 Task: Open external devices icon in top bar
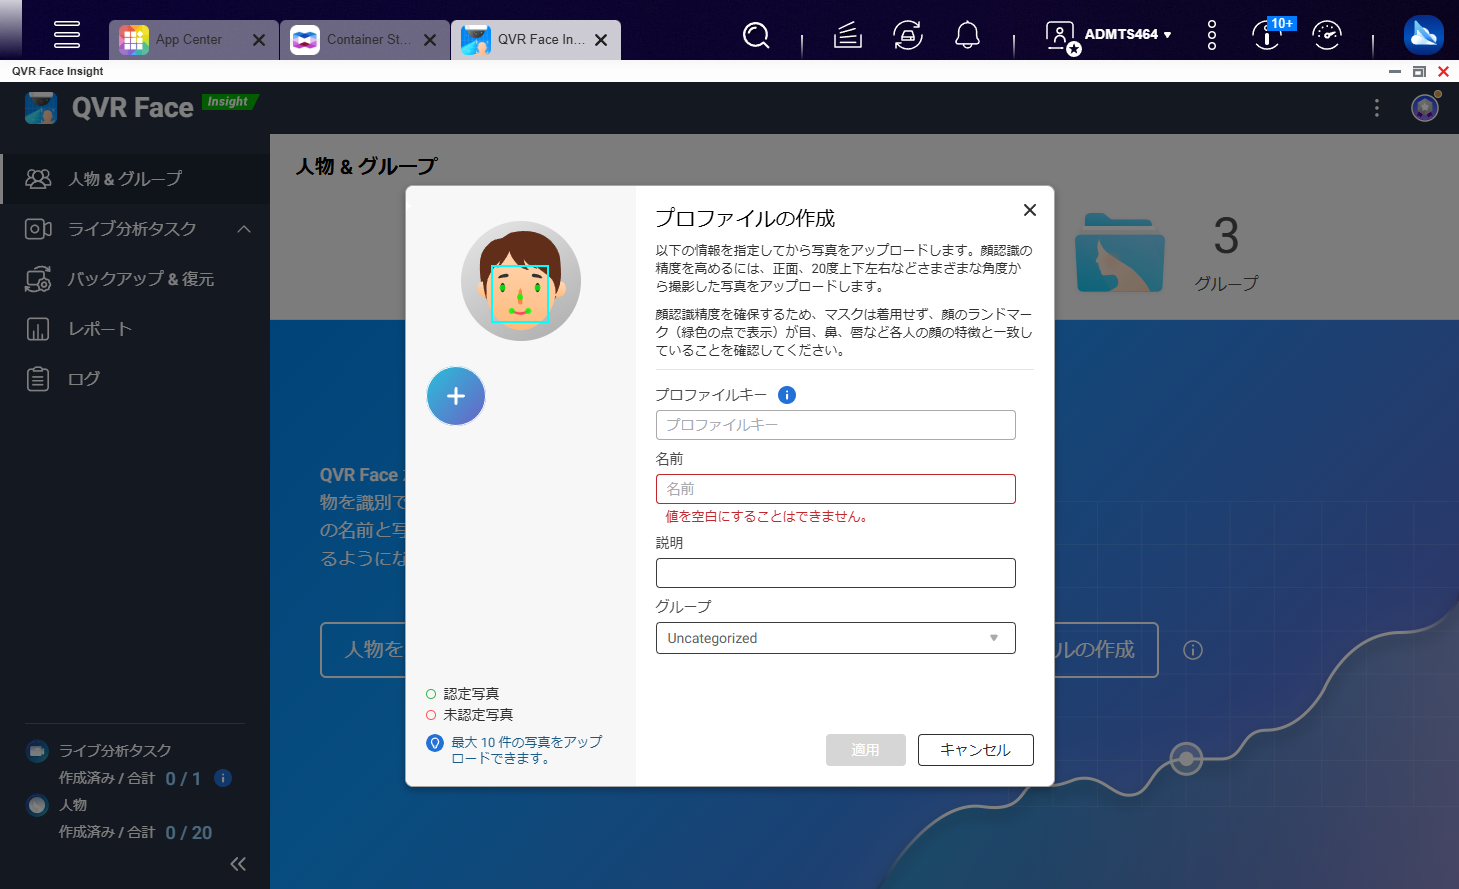click(x=908, y=36)
